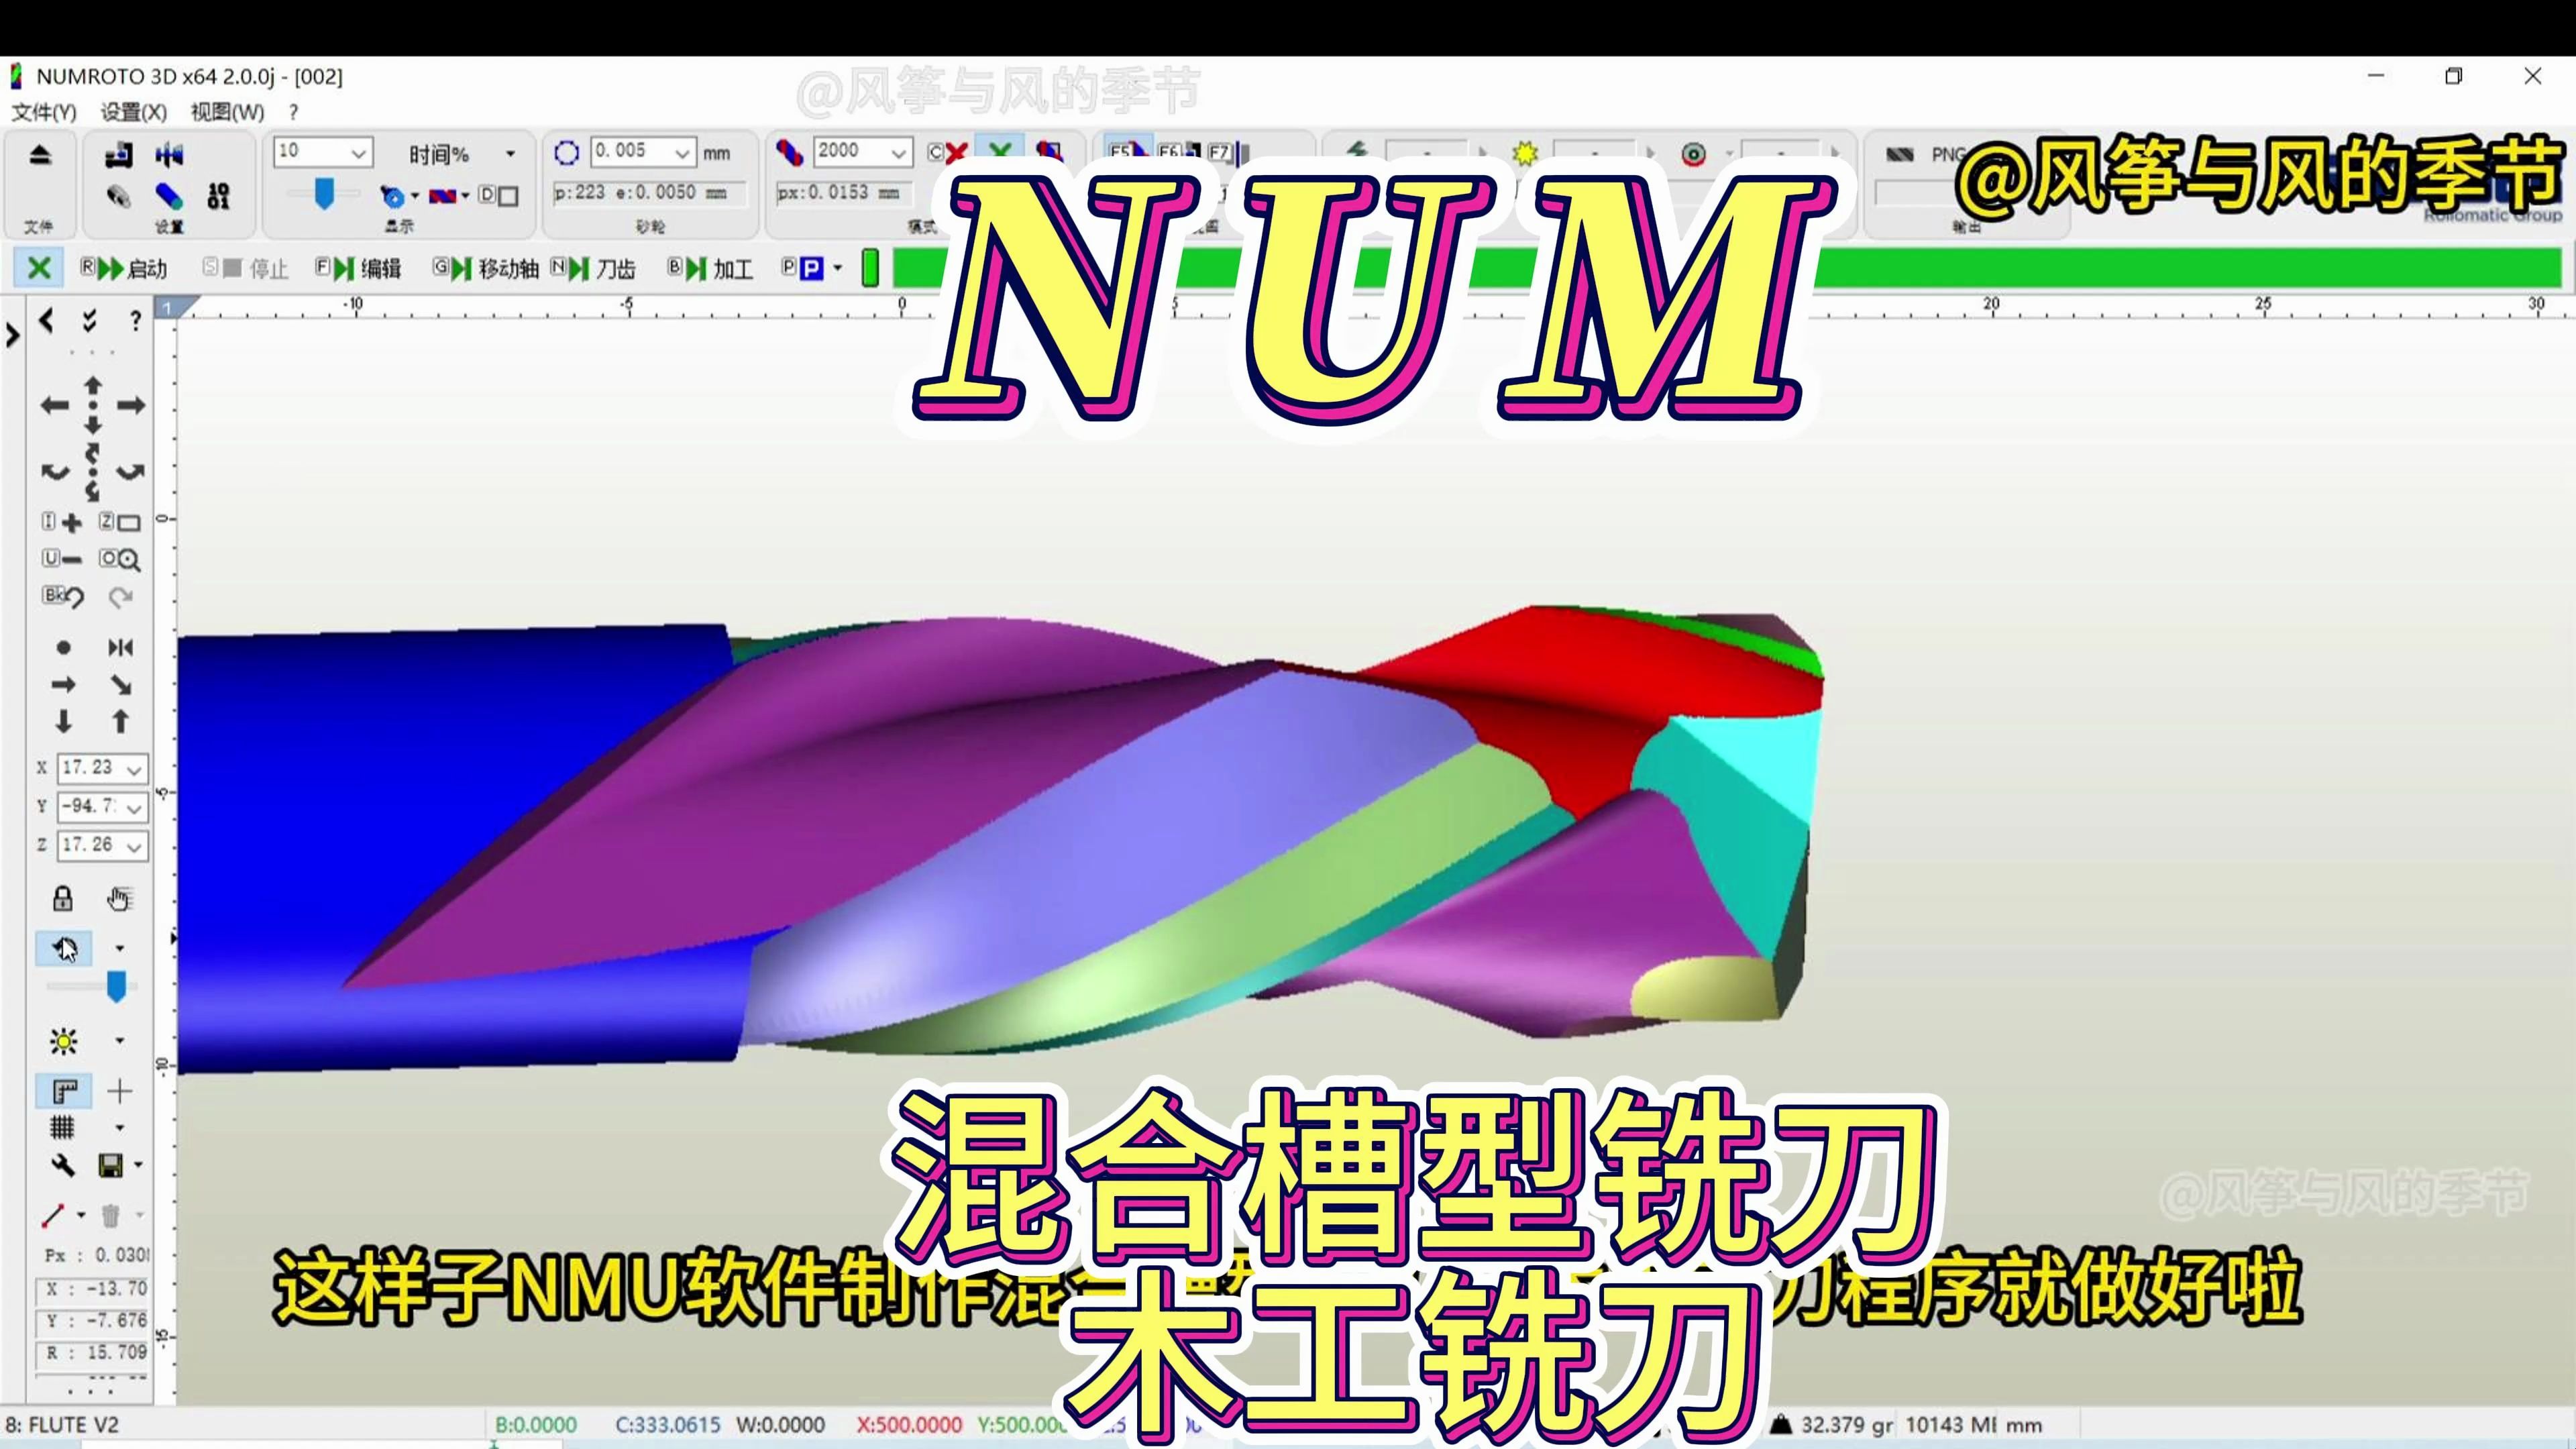Expand the collapsed panel with the > chevron
This screenshot has width=2576, height=1449.
[x=12, y=335]
